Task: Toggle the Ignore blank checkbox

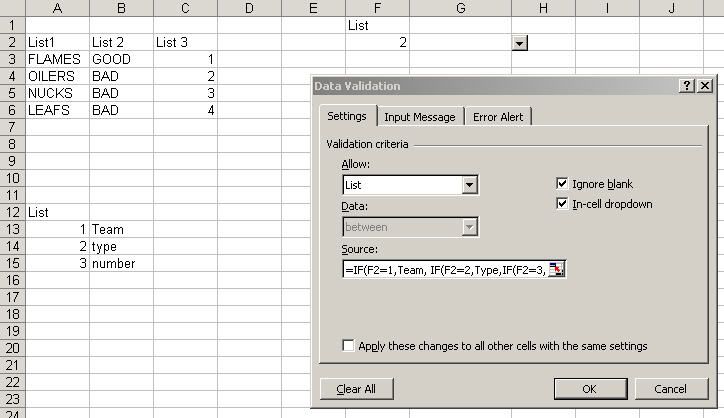Action: [563, 184]
